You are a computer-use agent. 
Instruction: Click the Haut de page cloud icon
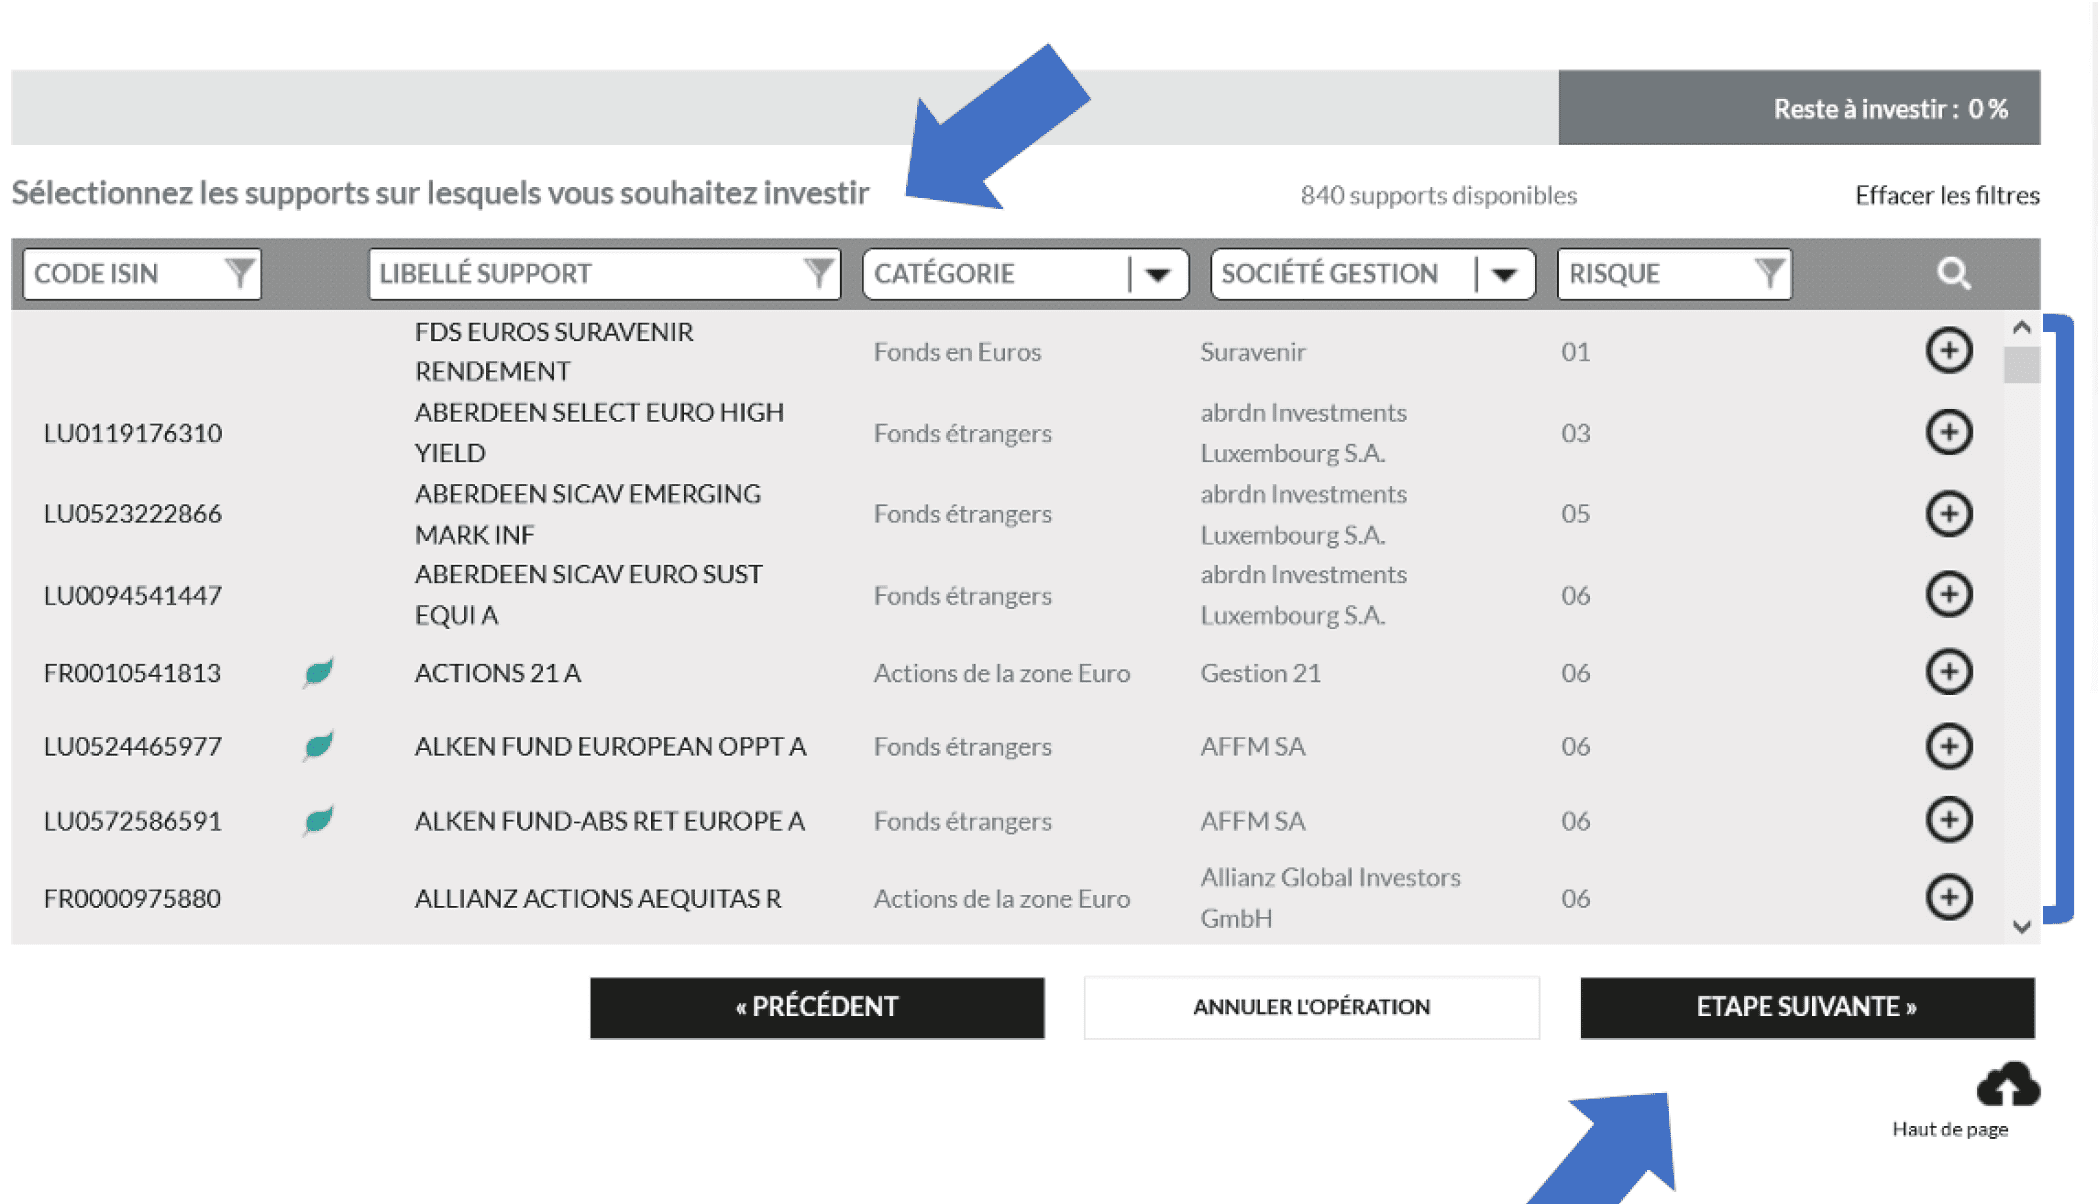coord(2010,1085)
